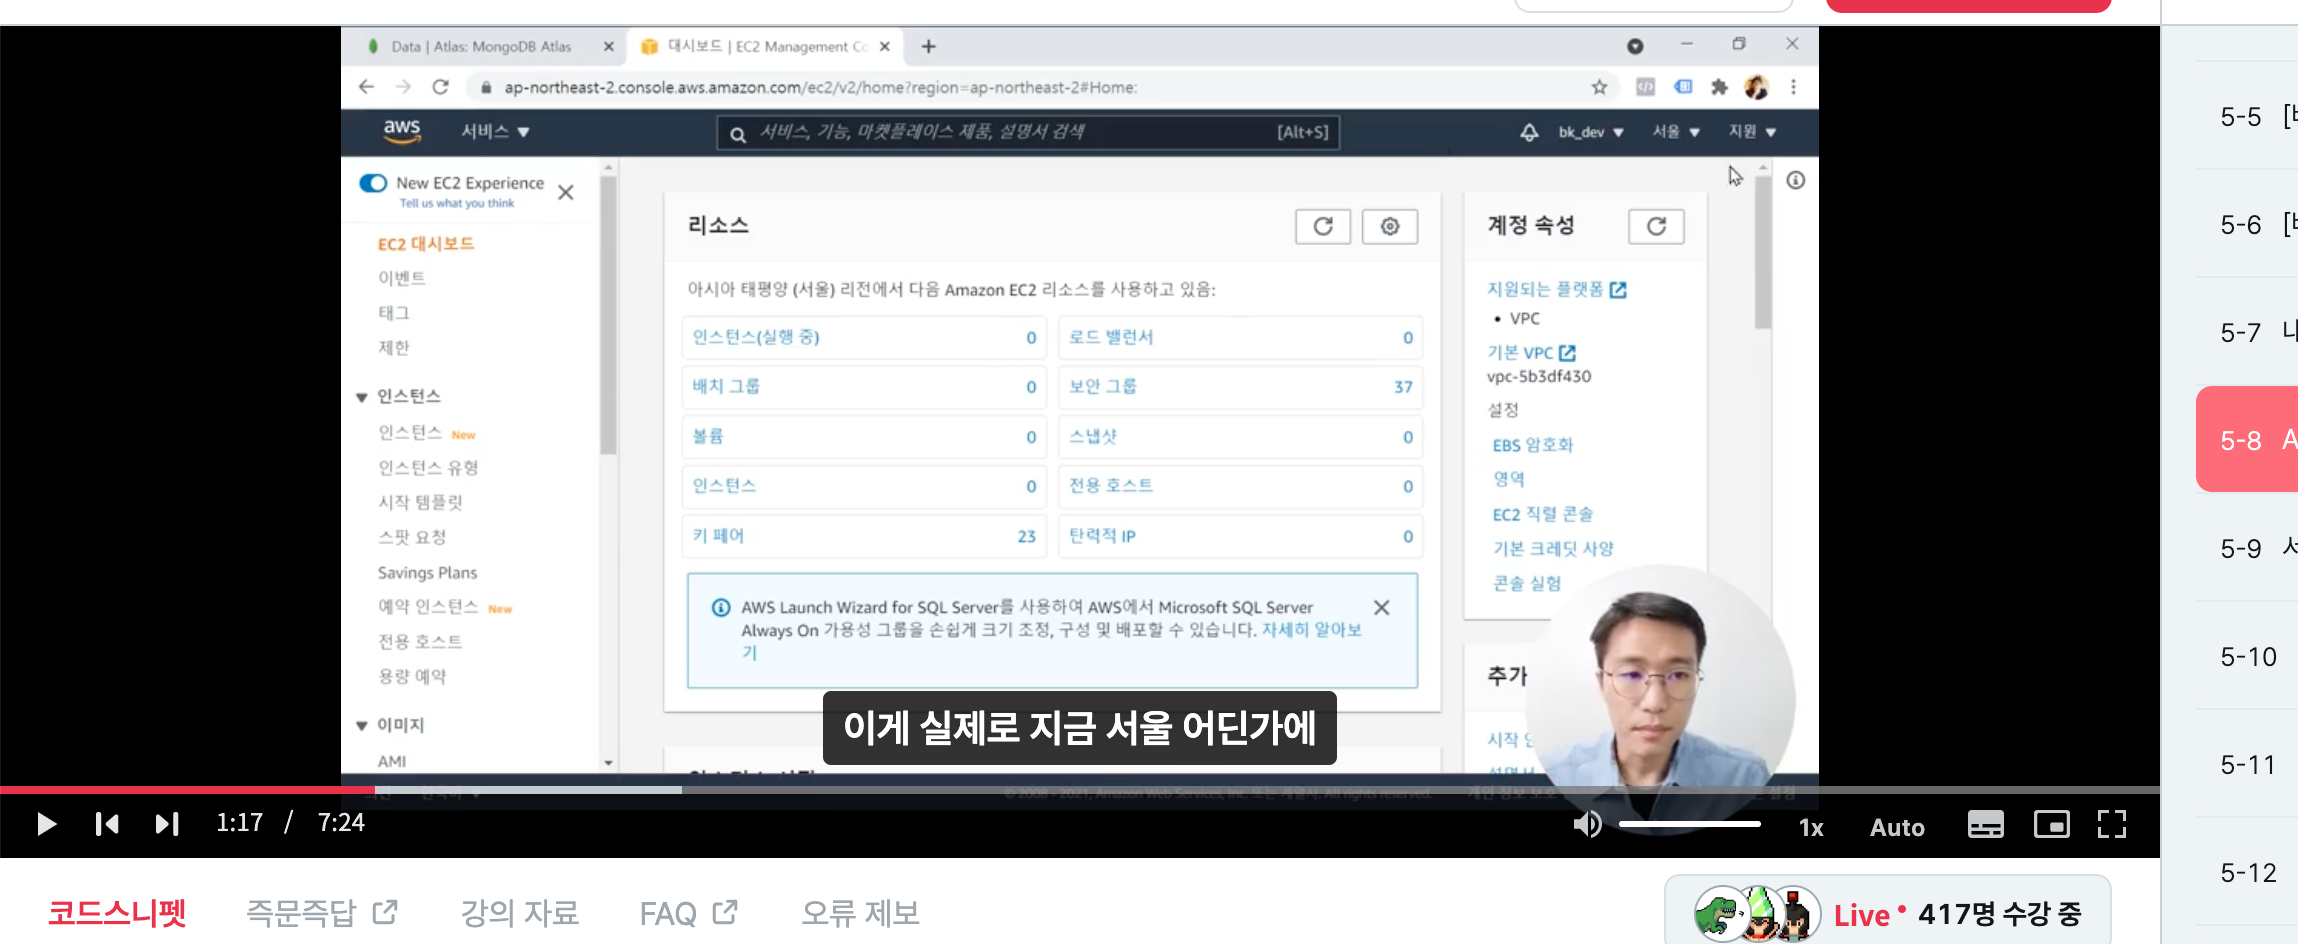
Task: Open the Chrome profile avatar
Action: 1756,87
